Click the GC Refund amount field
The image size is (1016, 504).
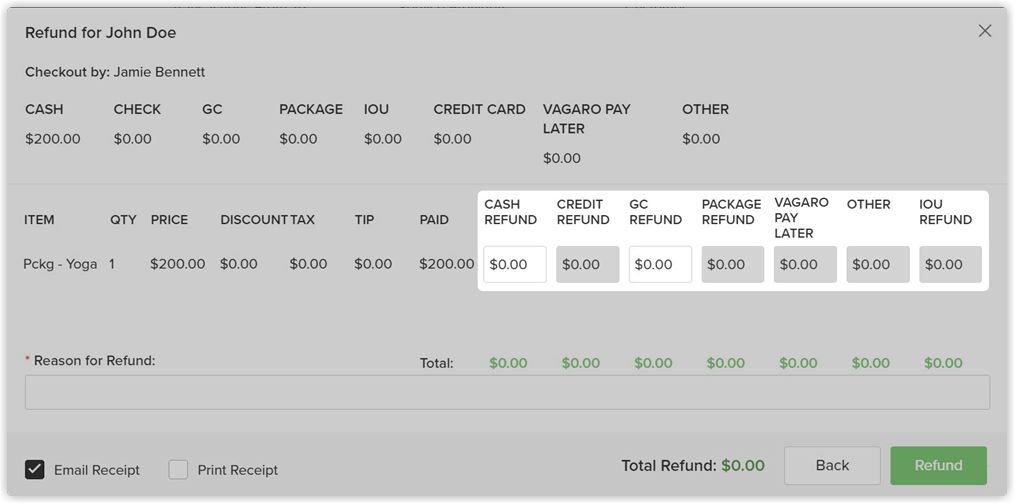point(660,264)
